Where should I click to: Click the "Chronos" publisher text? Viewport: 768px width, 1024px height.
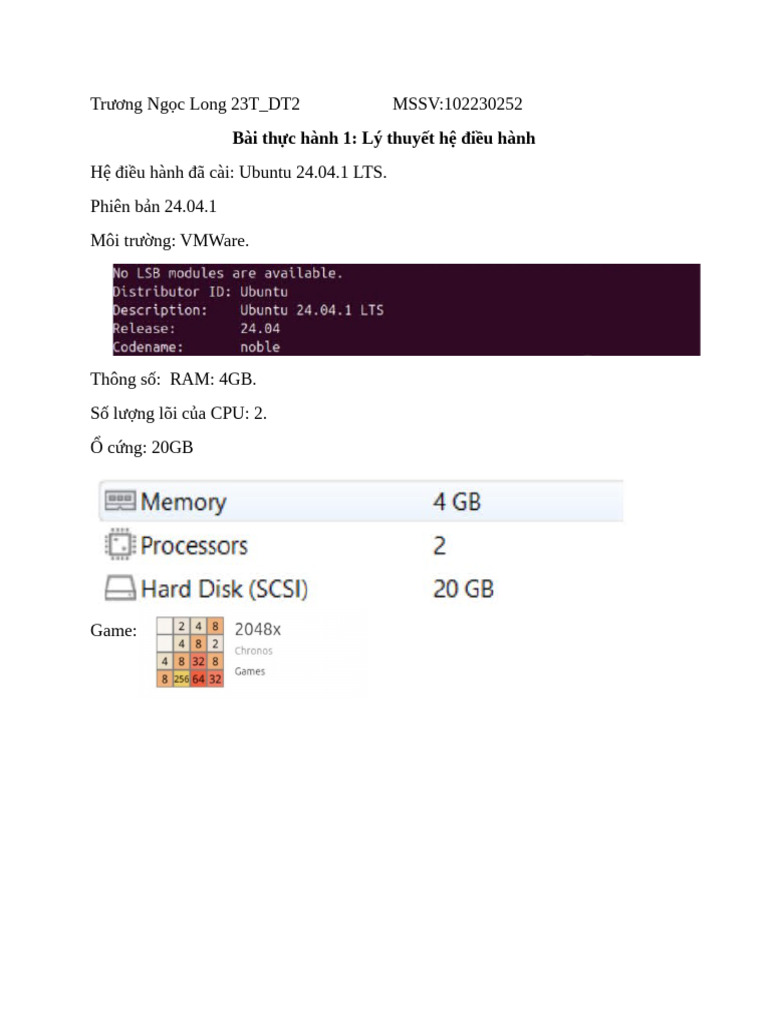(x=253, y=651)
